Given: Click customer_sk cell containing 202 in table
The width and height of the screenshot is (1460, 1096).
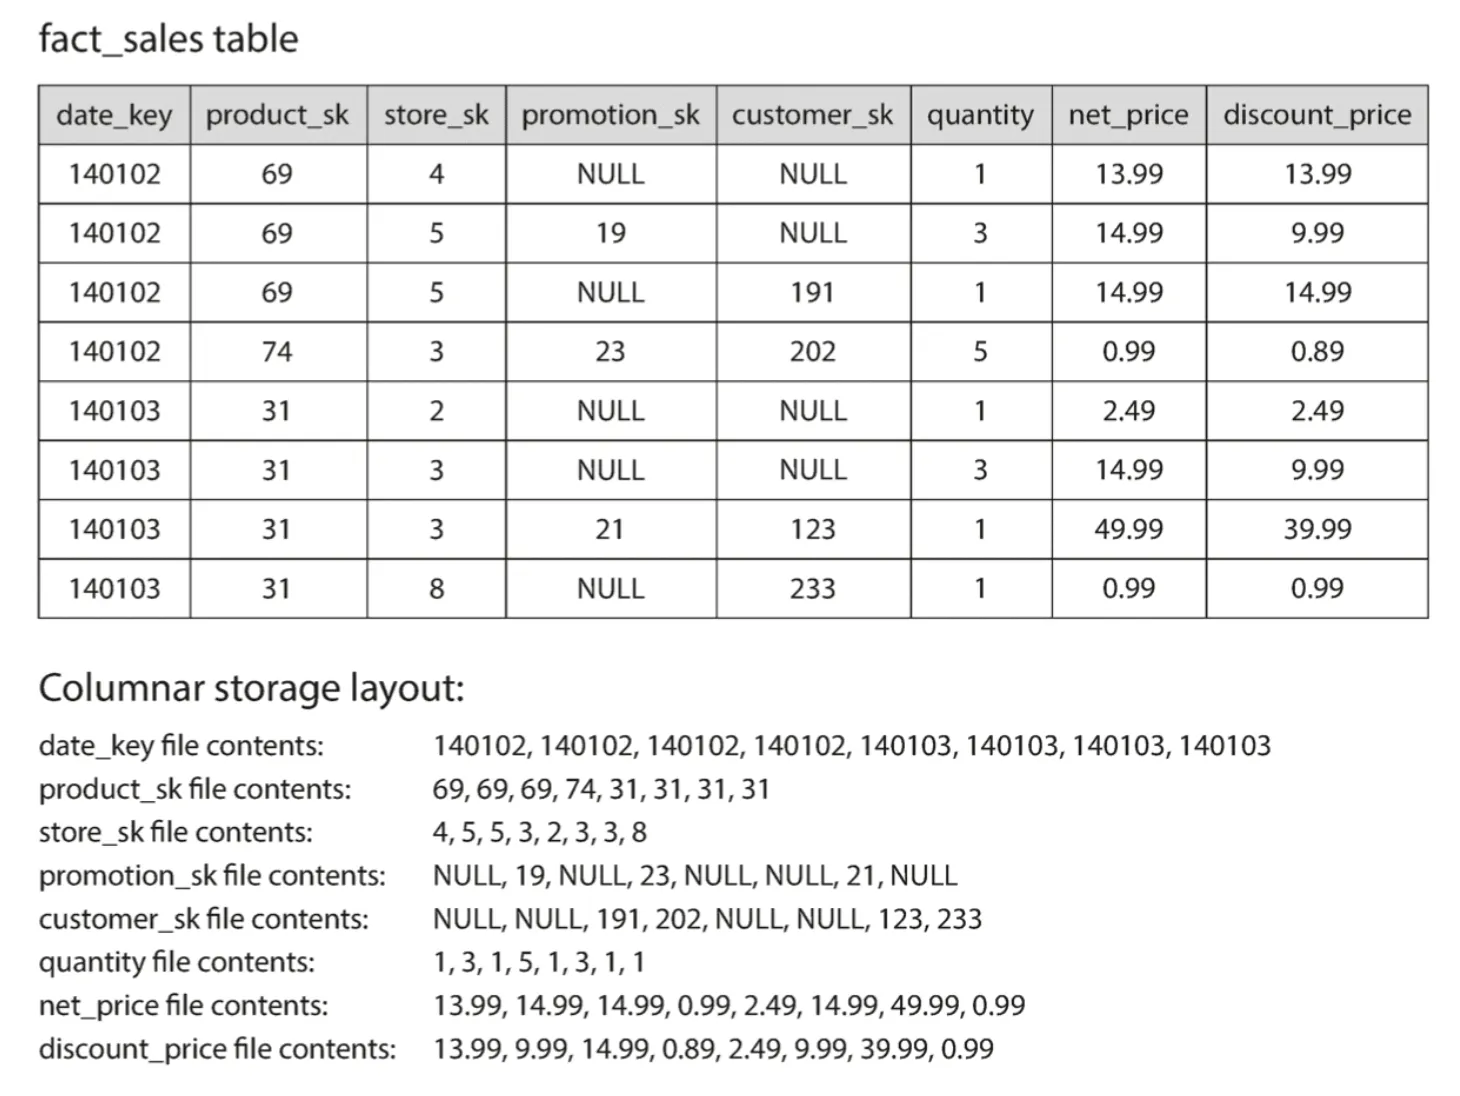Looking at the screenshot, I should click(812, 352).
